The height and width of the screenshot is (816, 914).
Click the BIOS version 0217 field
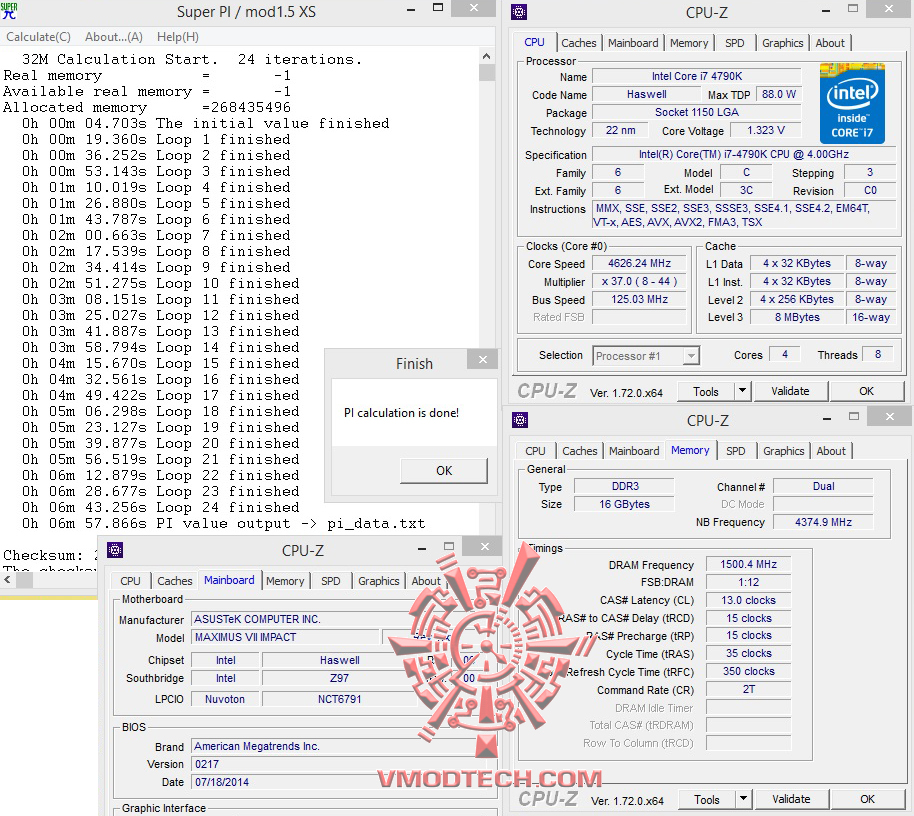click(x=338, y=764)
